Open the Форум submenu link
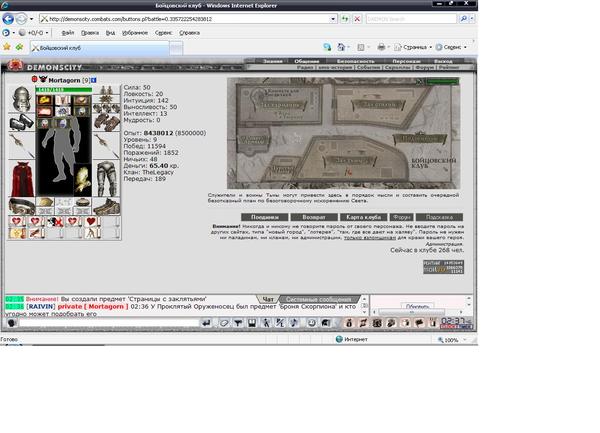 pyautogui.click(x=425, y=67)
